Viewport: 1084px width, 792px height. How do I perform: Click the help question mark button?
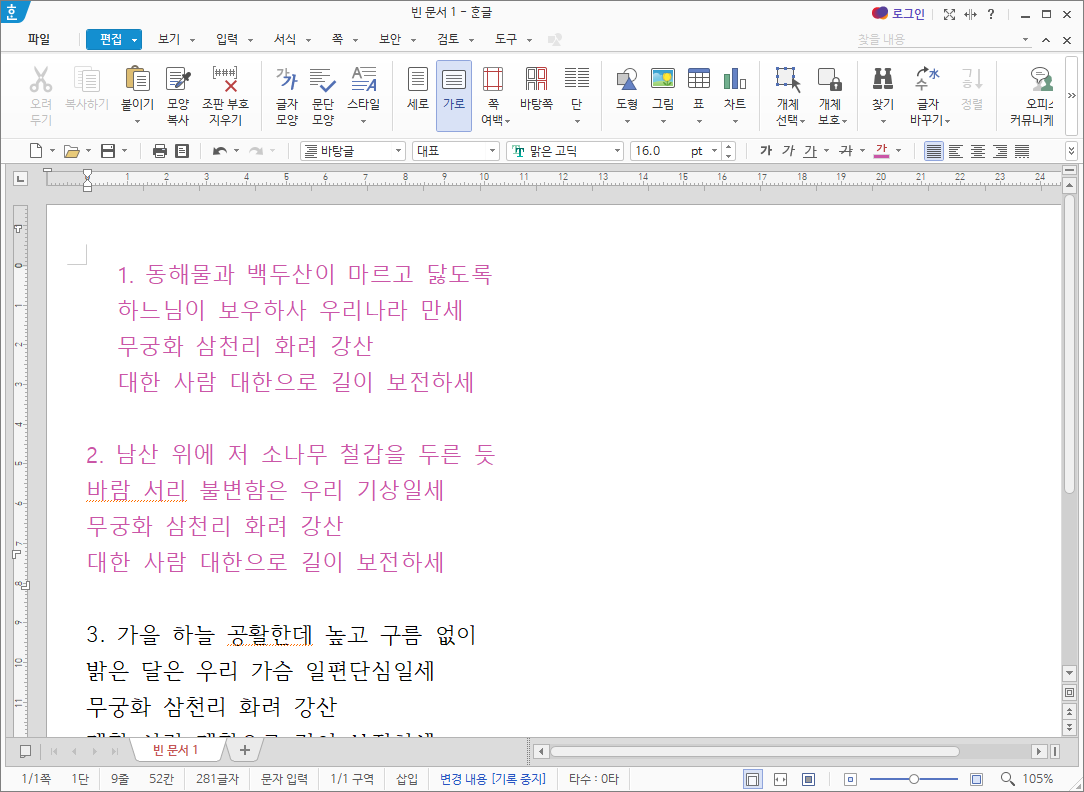[x=991, y=14]
